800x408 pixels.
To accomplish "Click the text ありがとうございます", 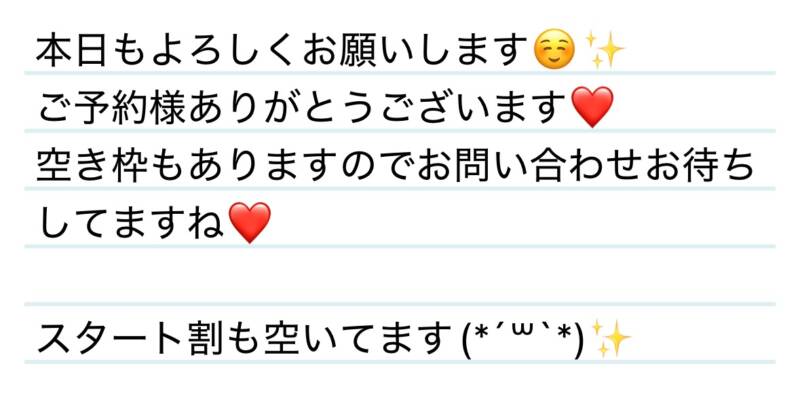I will 378,107.
